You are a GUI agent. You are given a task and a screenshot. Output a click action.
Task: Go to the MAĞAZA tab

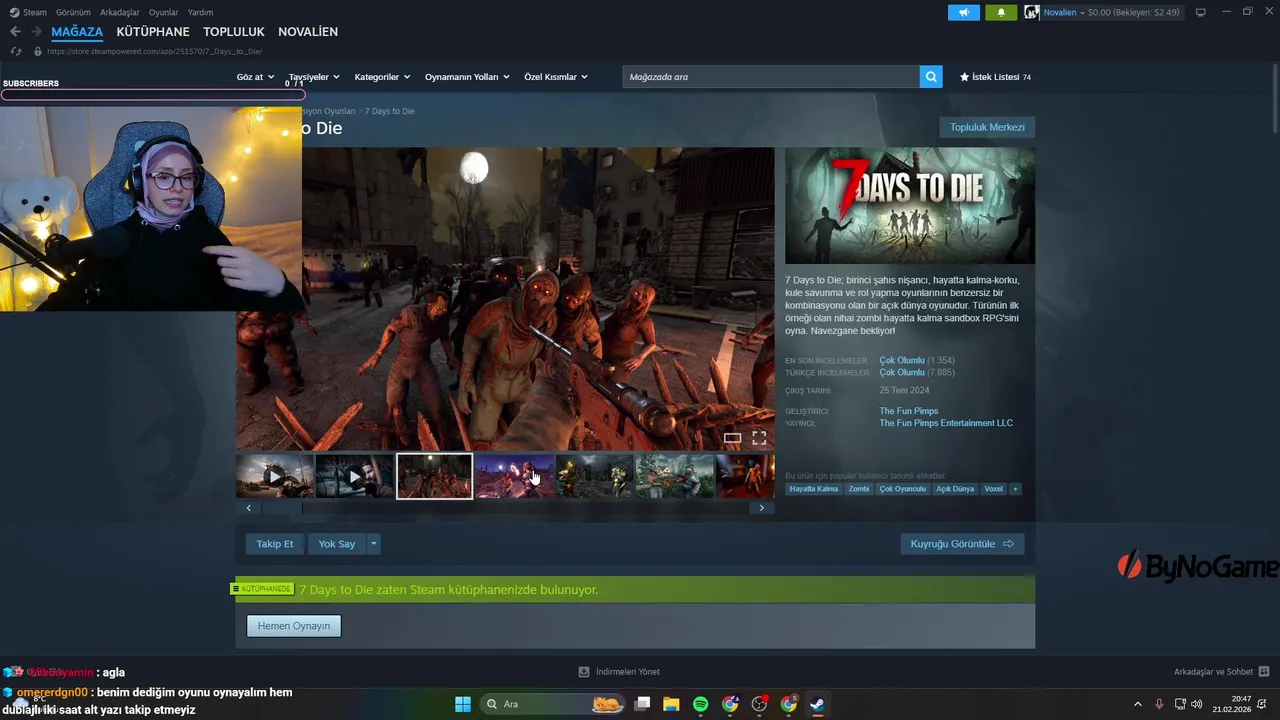pos(77,32)
